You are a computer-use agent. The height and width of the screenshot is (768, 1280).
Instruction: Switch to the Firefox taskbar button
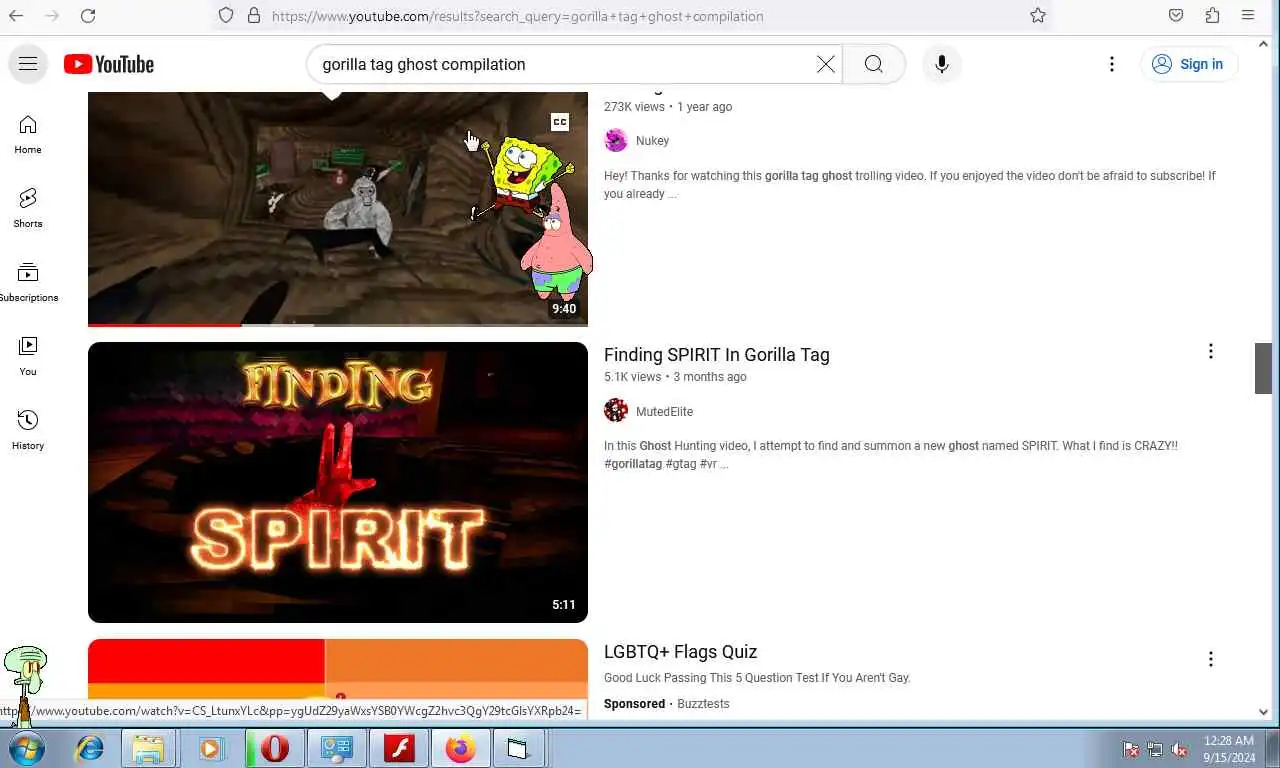(461, 748)
